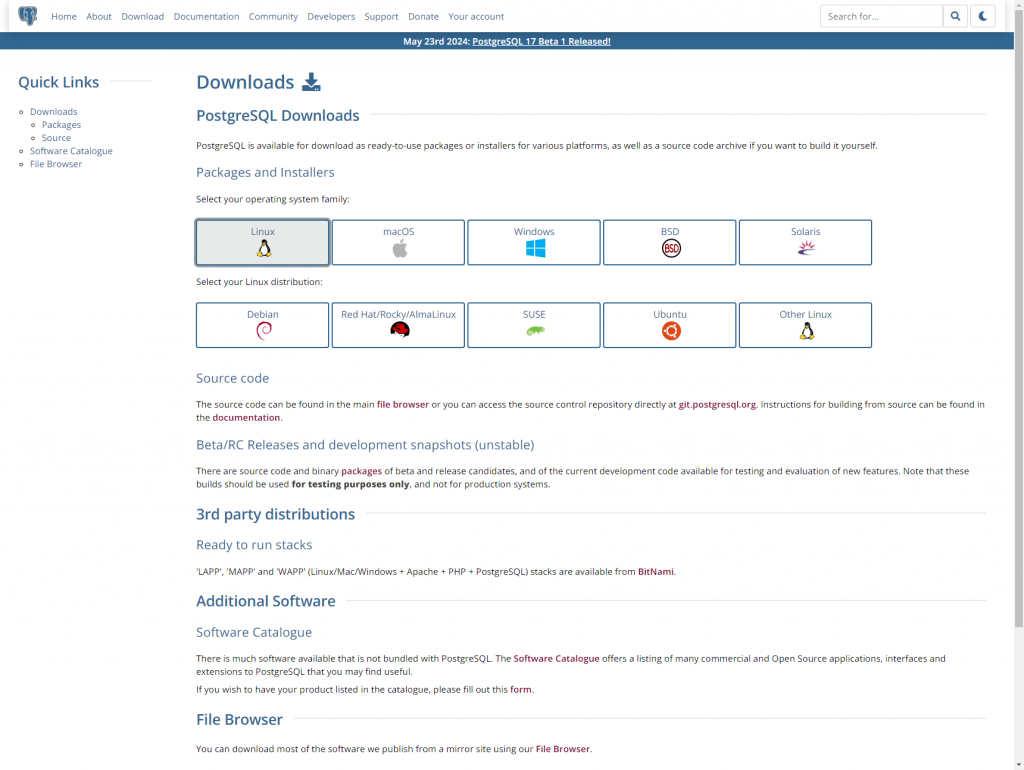Screen dimensions: 1024x770
Task: Click the search magnifier button
Action: (x=955, y=16)
